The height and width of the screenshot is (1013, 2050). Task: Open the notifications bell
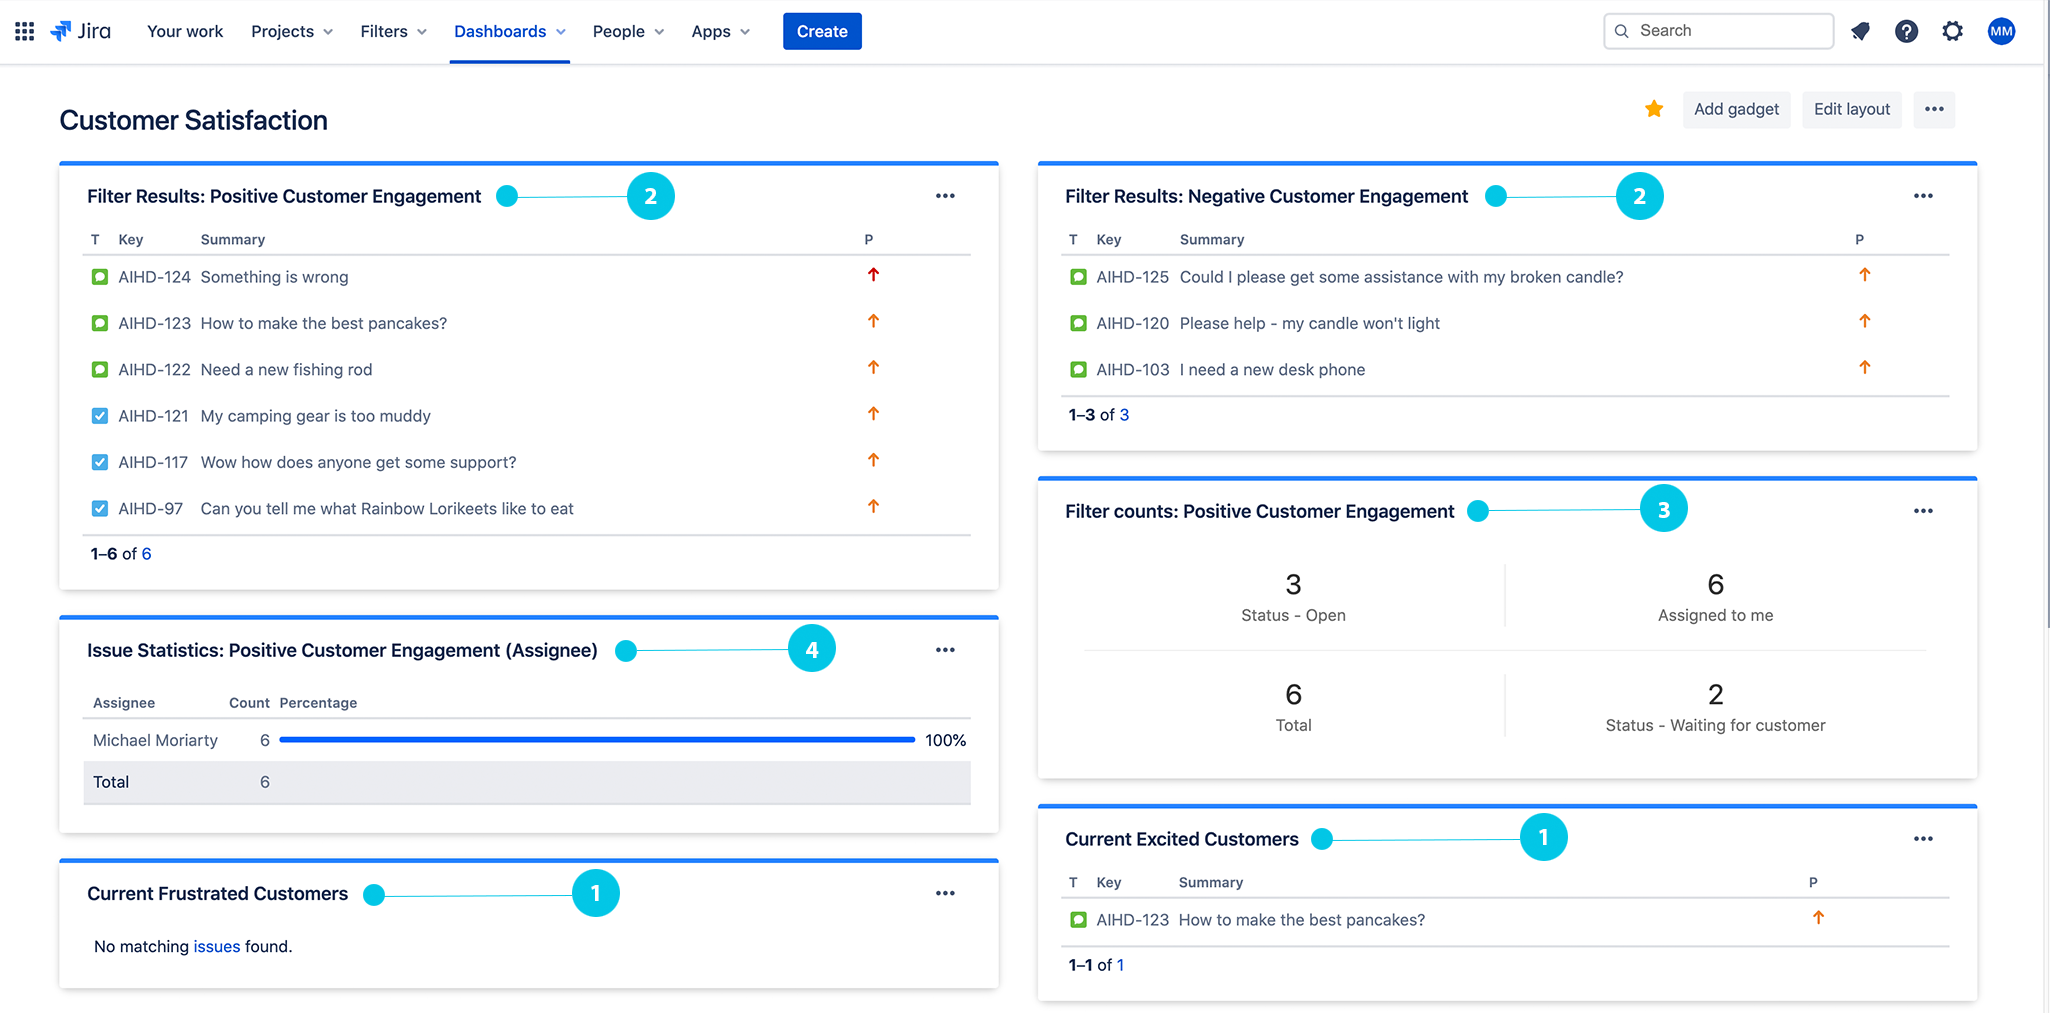pyautogui.click(x=1860, y=31)
